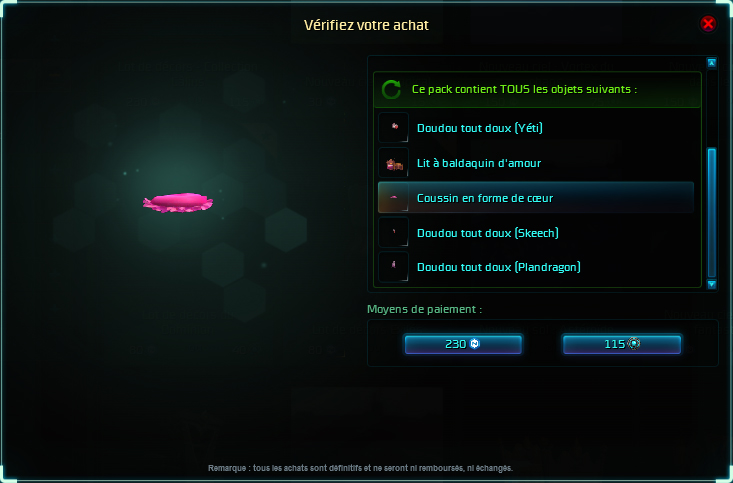This screenshot has width=733, height=483.
Task: Click the Doudou tout doux (Yéti) item icon
Action: point(394,128)
